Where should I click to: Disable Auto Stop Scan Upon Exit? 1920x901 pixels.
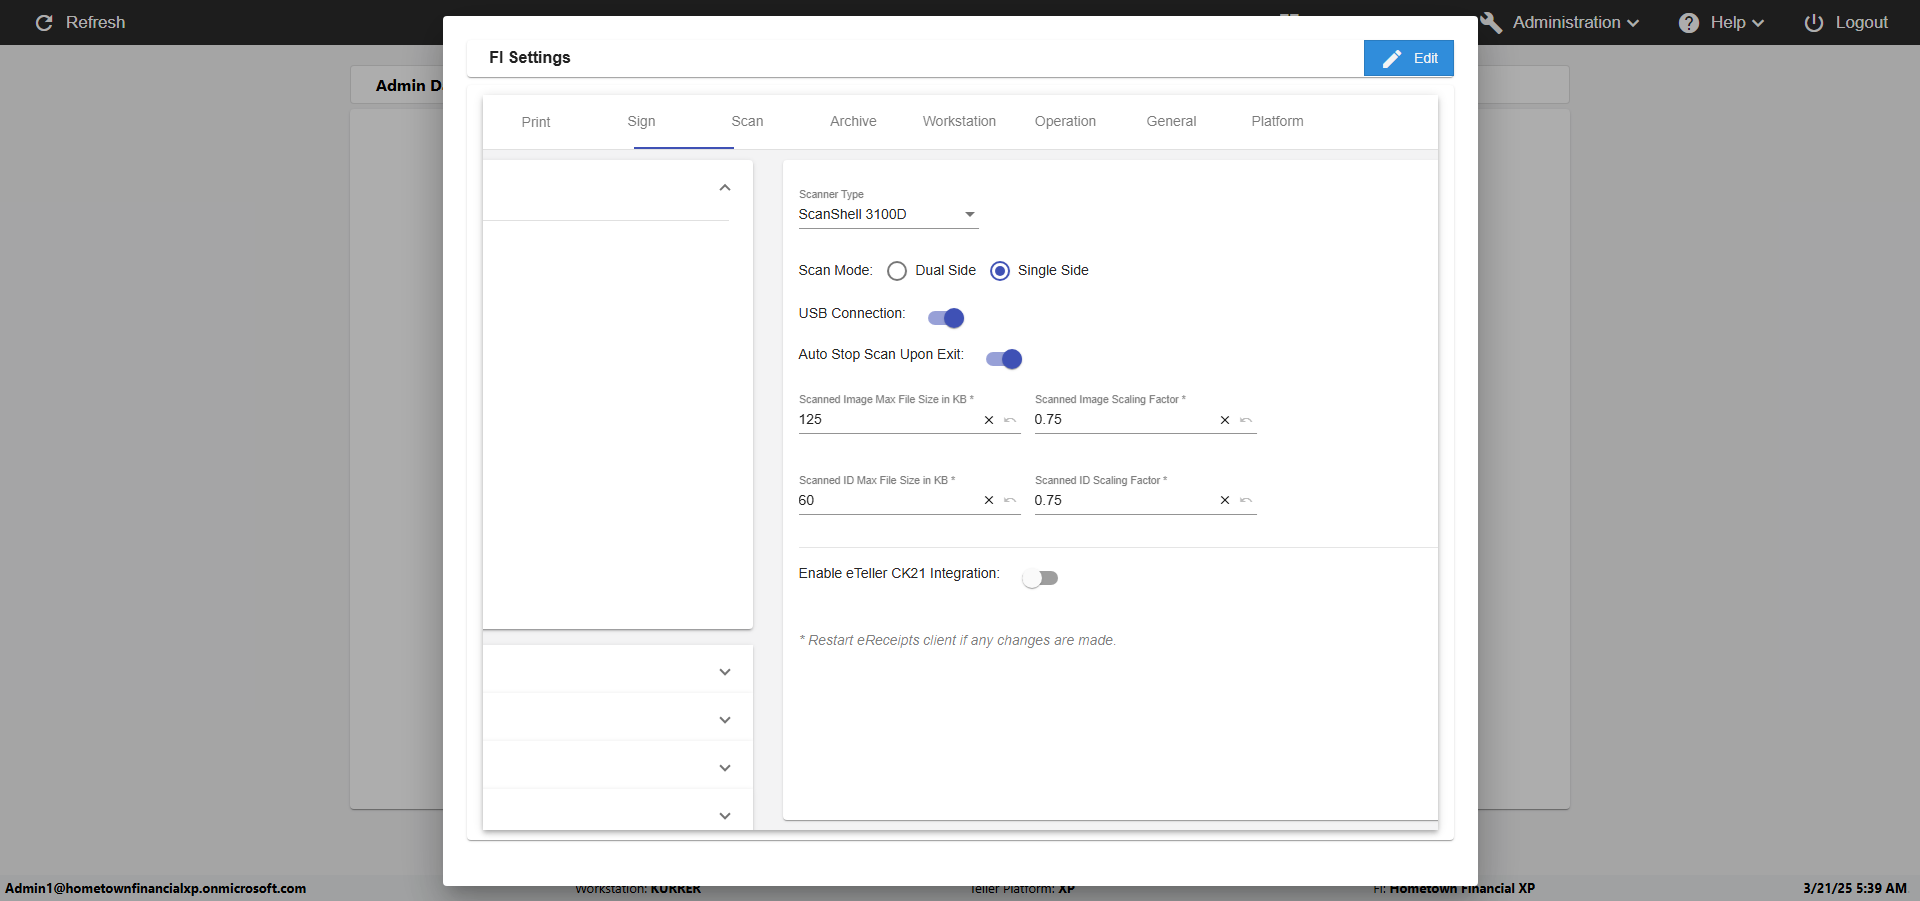coord(1004,359)
